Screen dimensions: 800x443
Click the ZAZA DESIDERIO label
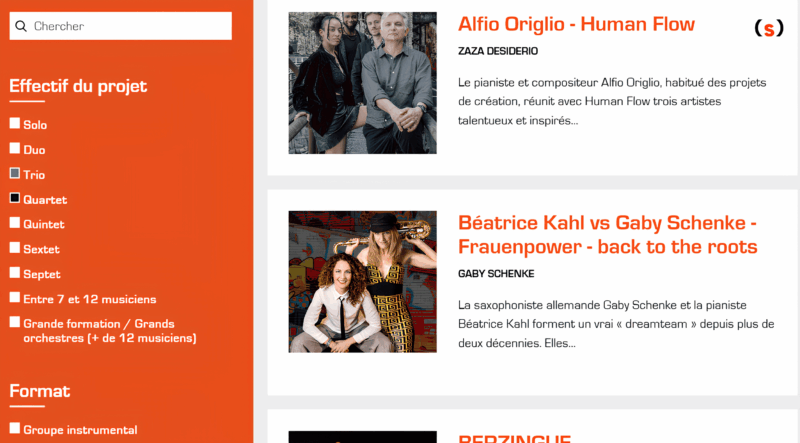pyautogui.click(x=497, y=51)
